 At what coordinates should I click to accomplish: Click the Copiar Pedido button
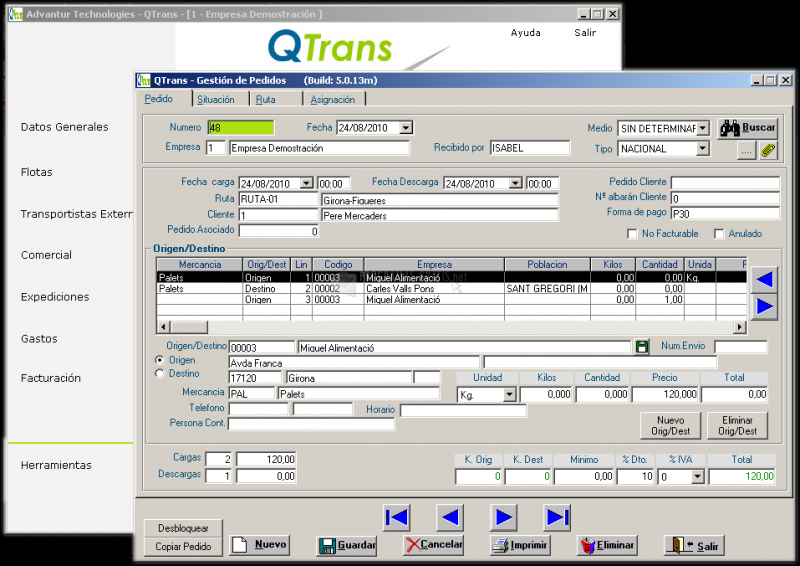point(183,547)
